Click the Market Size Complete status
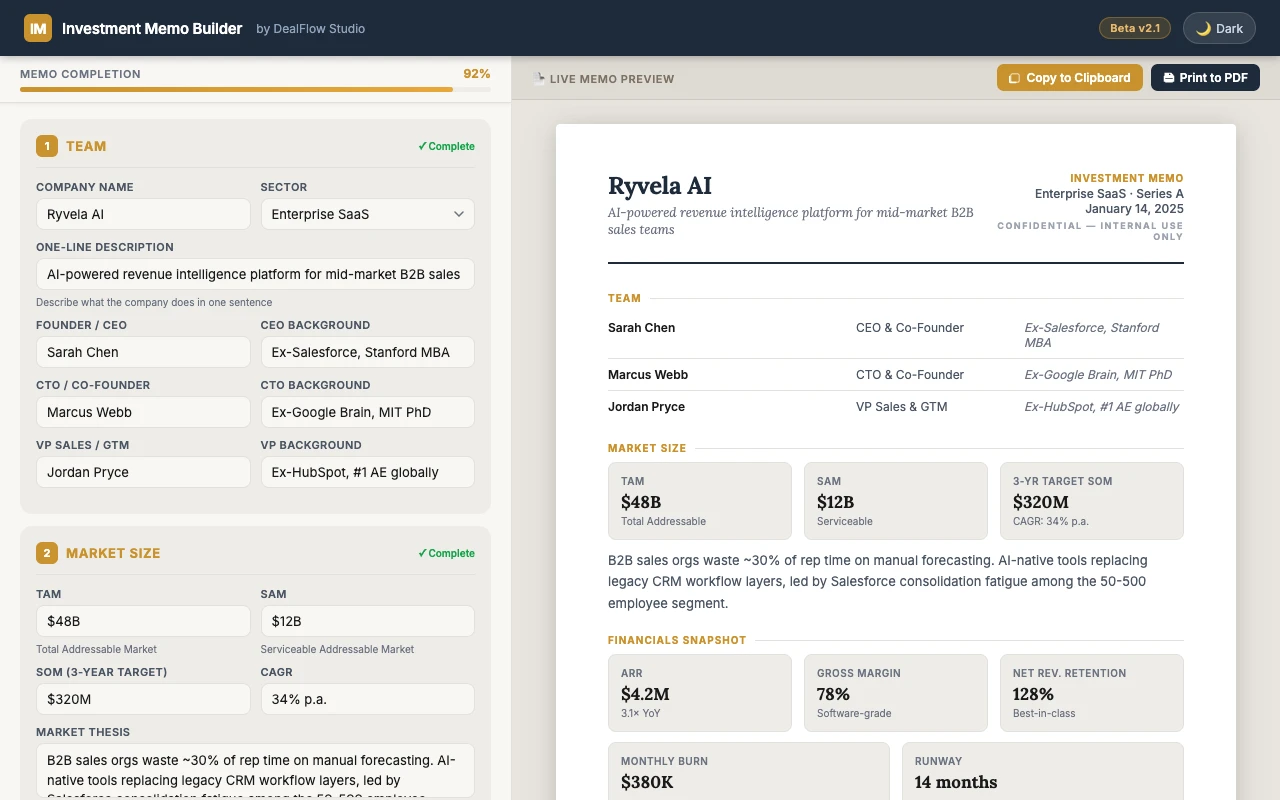This screenshot has width=1280, height=800. [x=446, y=553]
